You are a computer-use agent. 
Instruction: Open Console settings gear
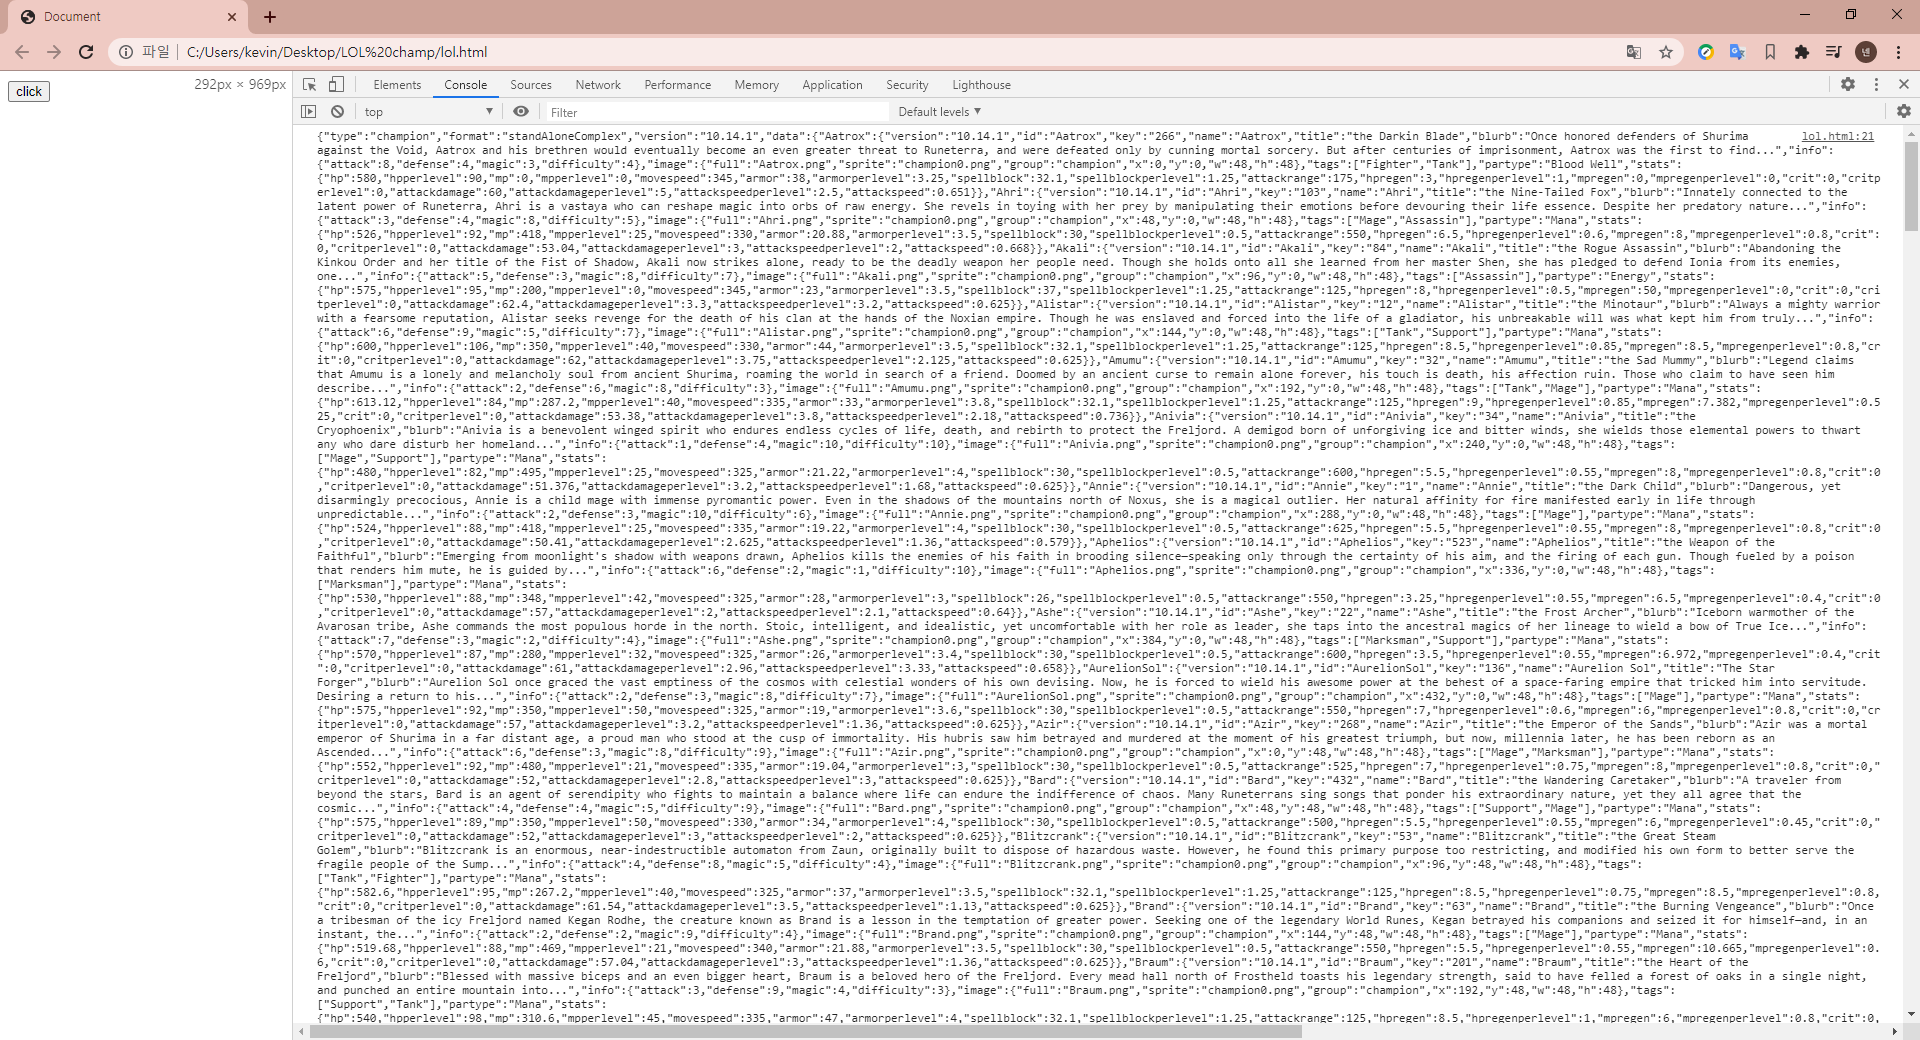click(x=1904, y=112)
